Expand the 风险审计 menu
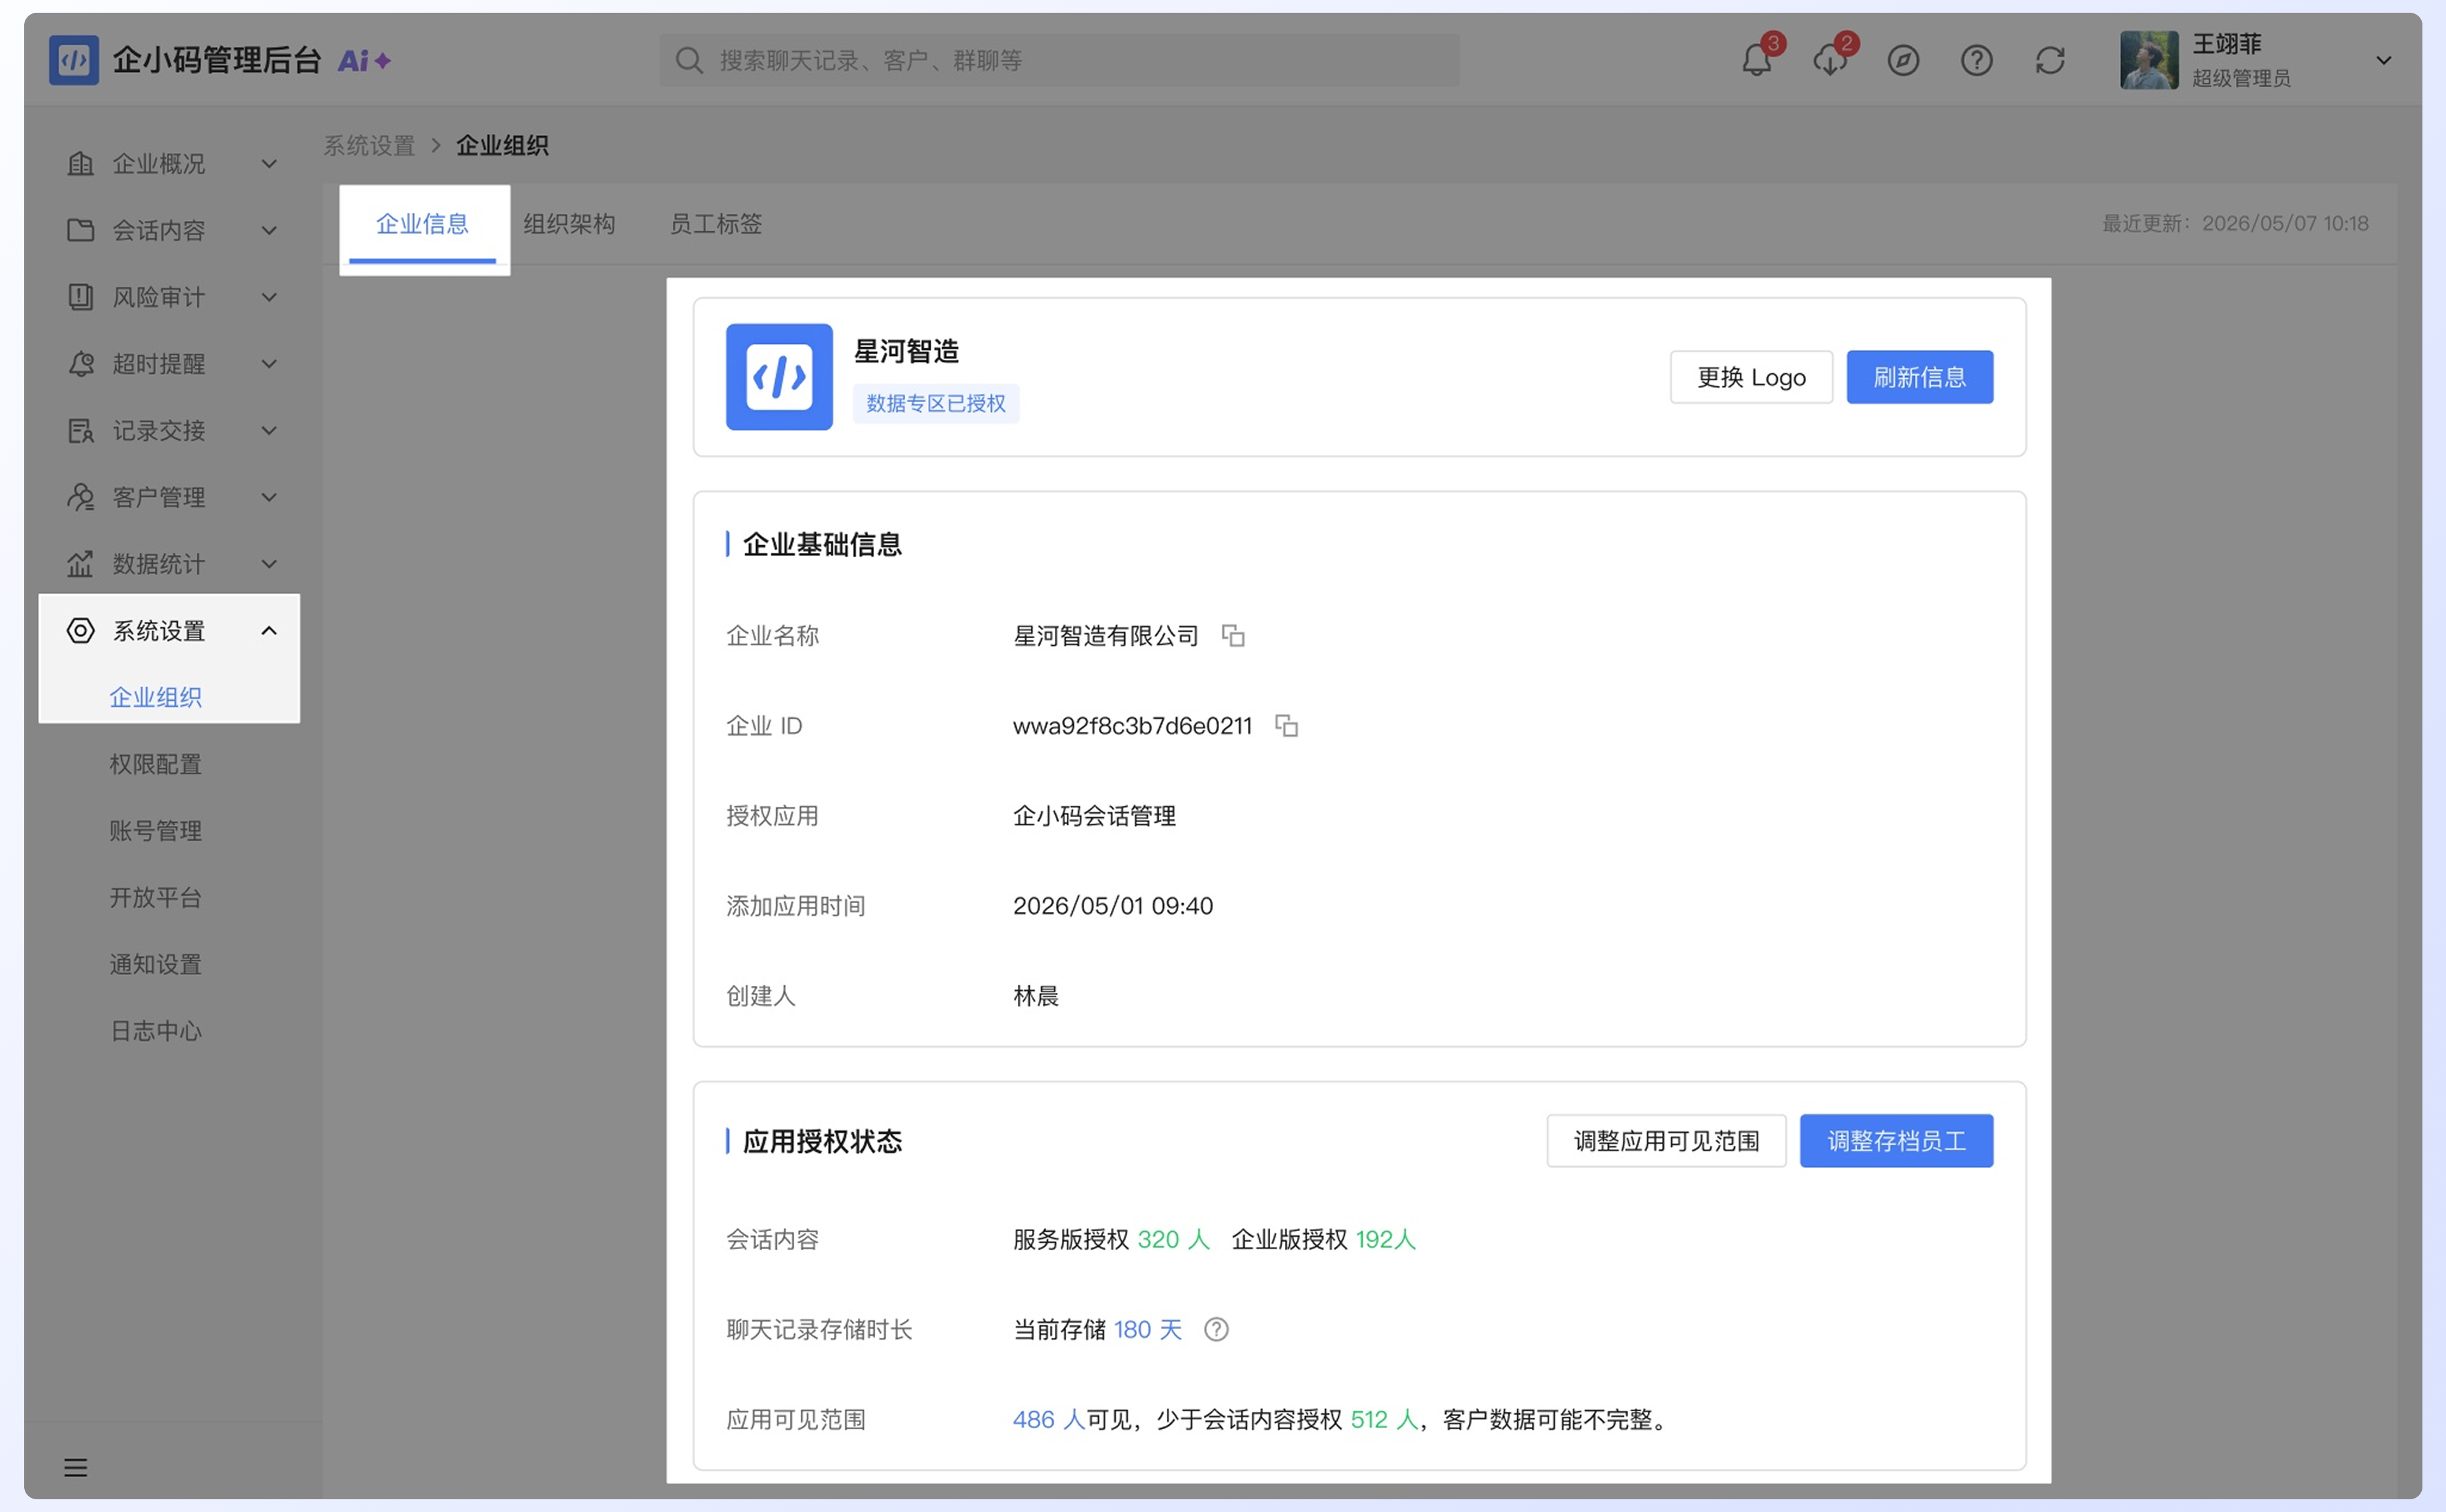 (x=169, y=297)
